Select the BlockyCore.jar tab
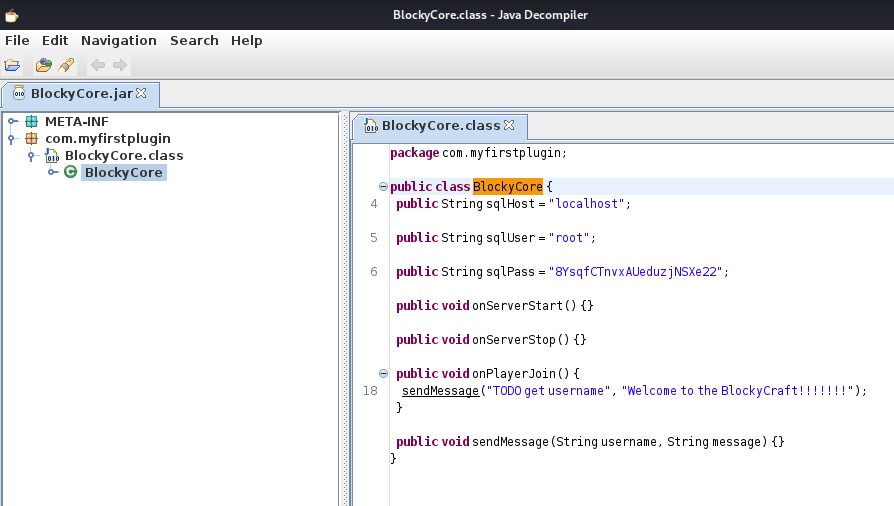This screenshot has height=506, width=894. 80,94
